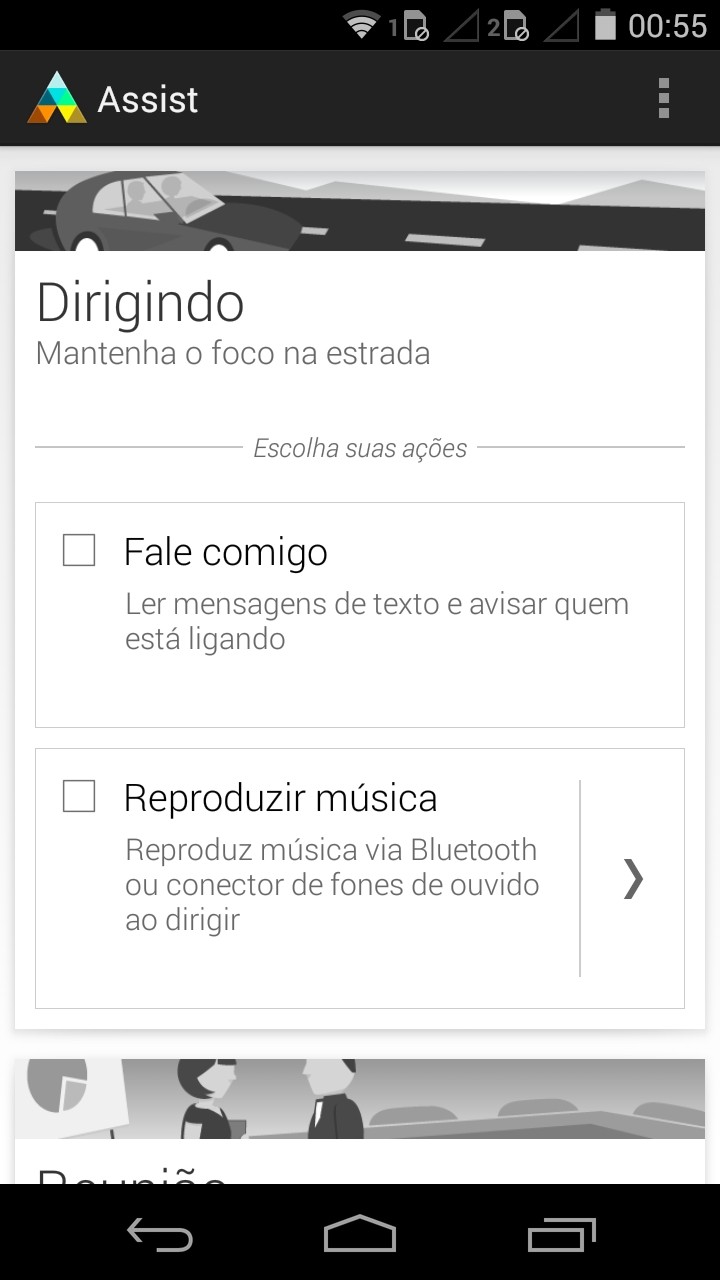This screenshot has height=1280, width=720.
Task: Tap the meeting banner illustration
Action: [360, 1098]
